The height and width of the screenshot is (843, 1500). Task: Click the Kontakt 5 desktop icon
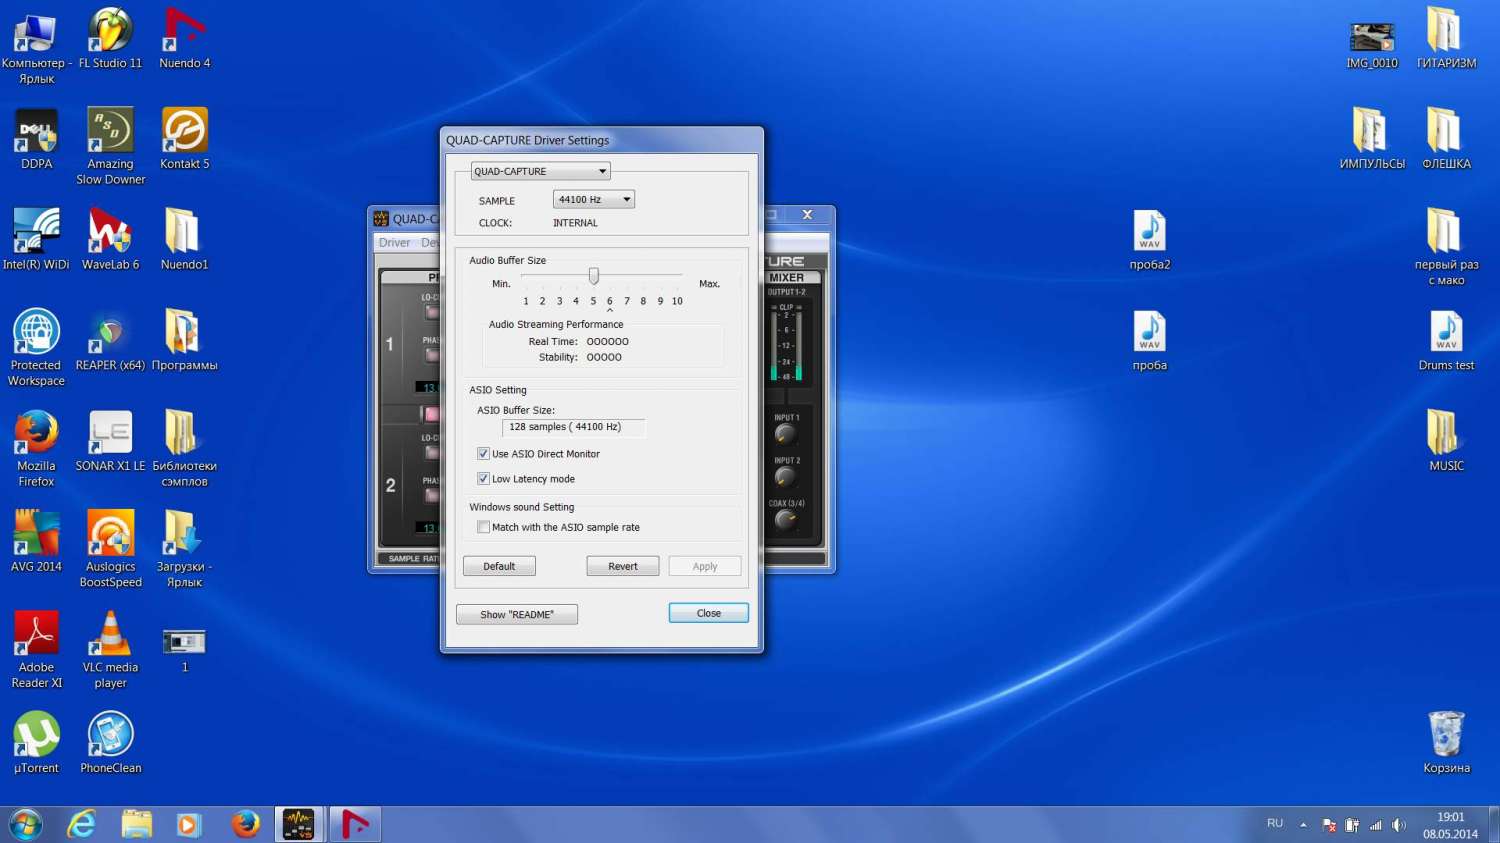[184, 133]
